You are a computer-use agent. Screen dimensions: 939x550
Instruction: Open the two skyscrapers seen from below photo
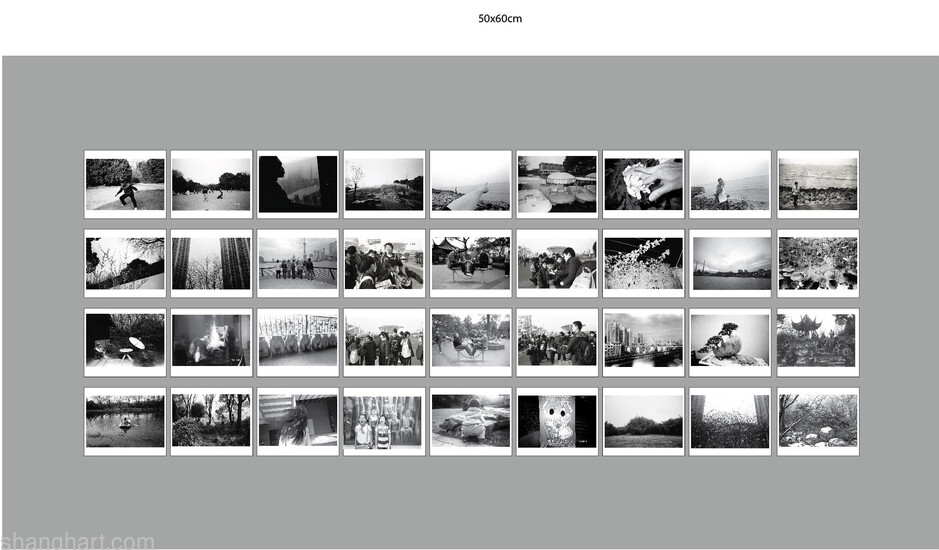pos(211,263)
